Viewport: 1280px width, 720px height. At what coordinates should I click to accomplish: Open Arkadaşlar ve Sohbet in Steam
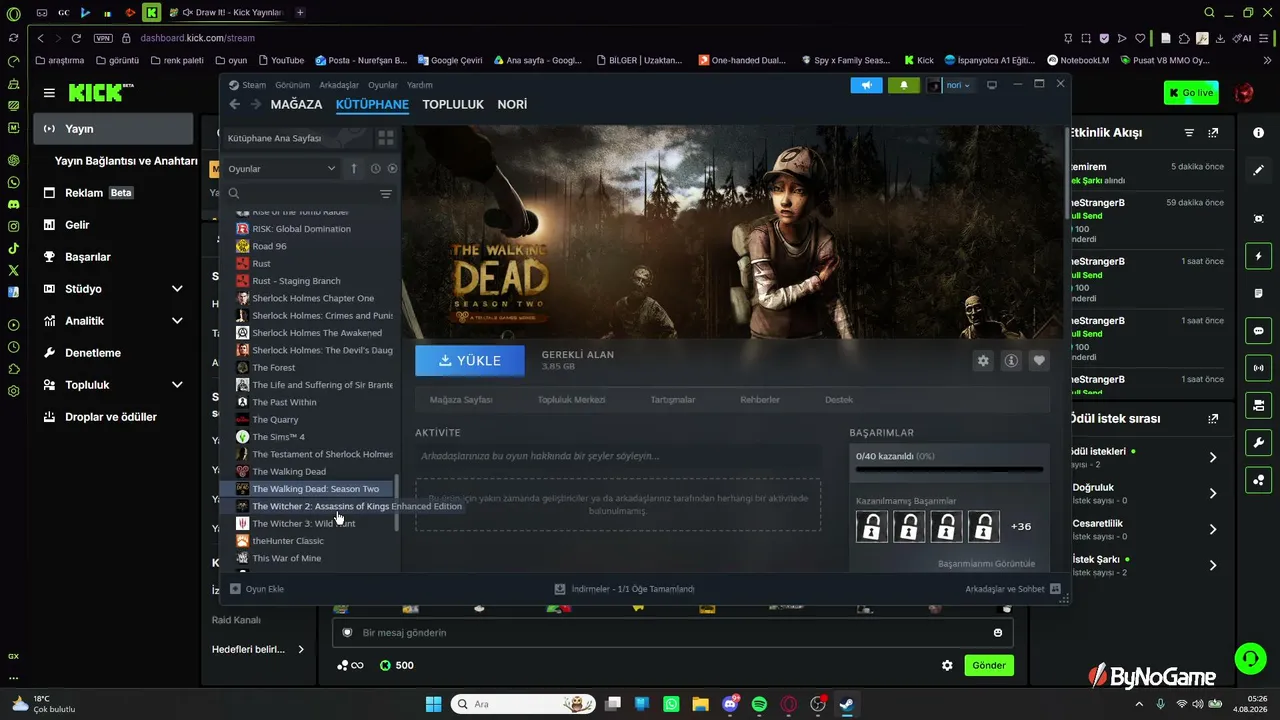coord(1013,589)
